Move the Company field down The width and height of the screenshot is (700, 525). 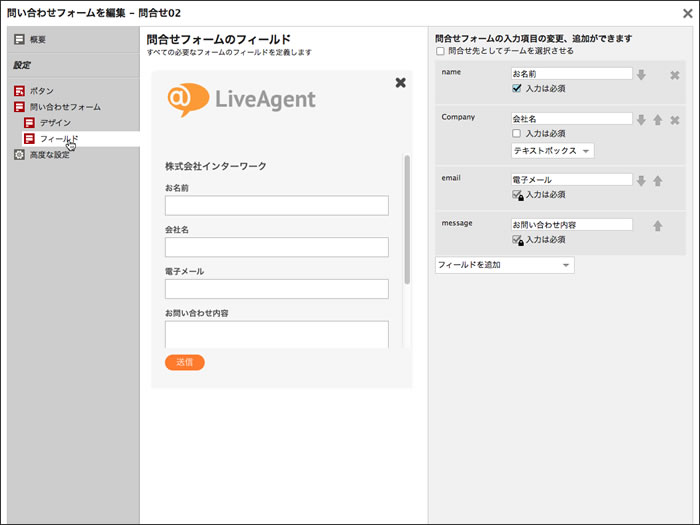pos(641,120)
